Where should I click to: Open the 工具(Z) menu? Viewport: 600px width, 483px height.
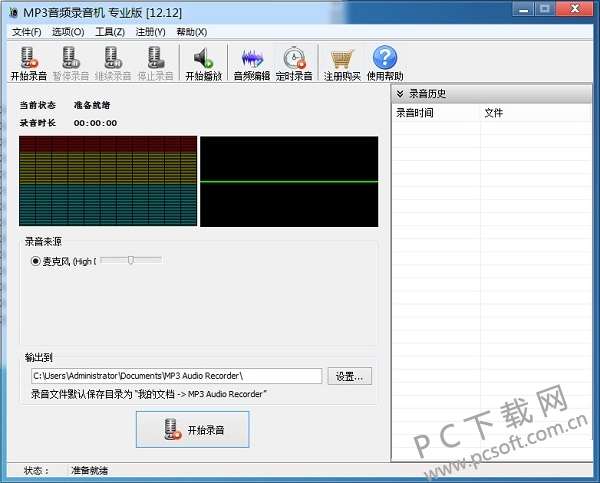coord(110,32)
